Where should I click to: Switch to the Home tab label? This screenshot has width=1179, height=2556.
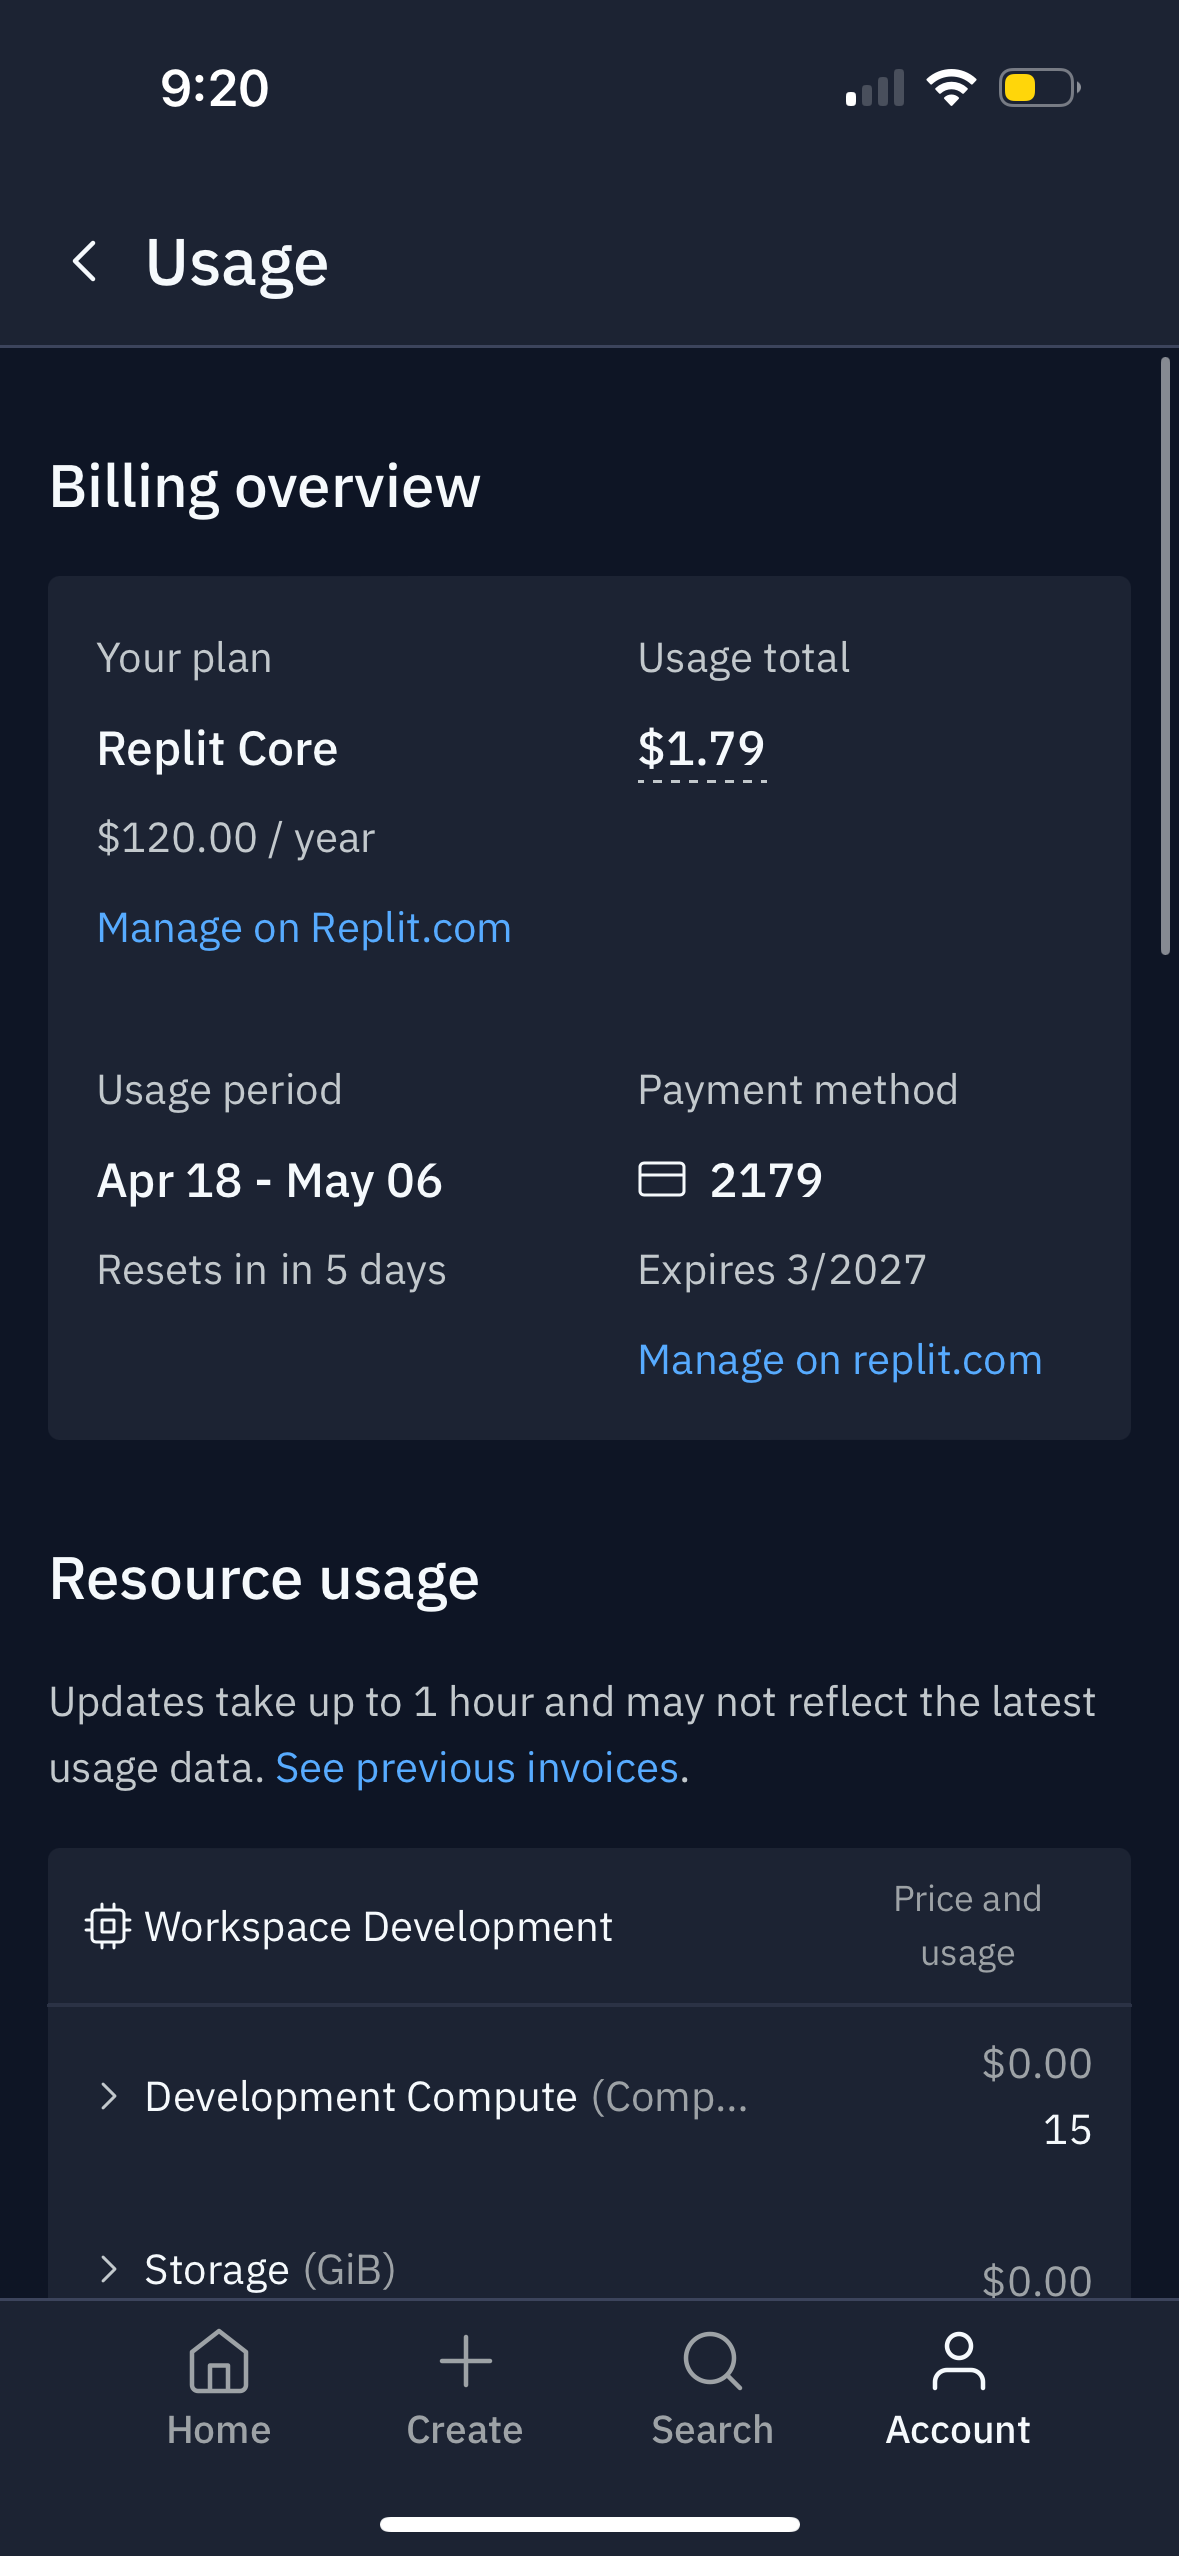(218, 2430)
